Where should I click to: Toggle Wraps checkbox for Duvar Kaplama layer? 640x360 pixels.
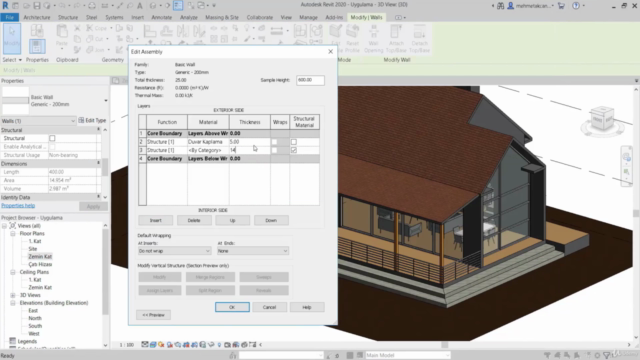[274, 142]
